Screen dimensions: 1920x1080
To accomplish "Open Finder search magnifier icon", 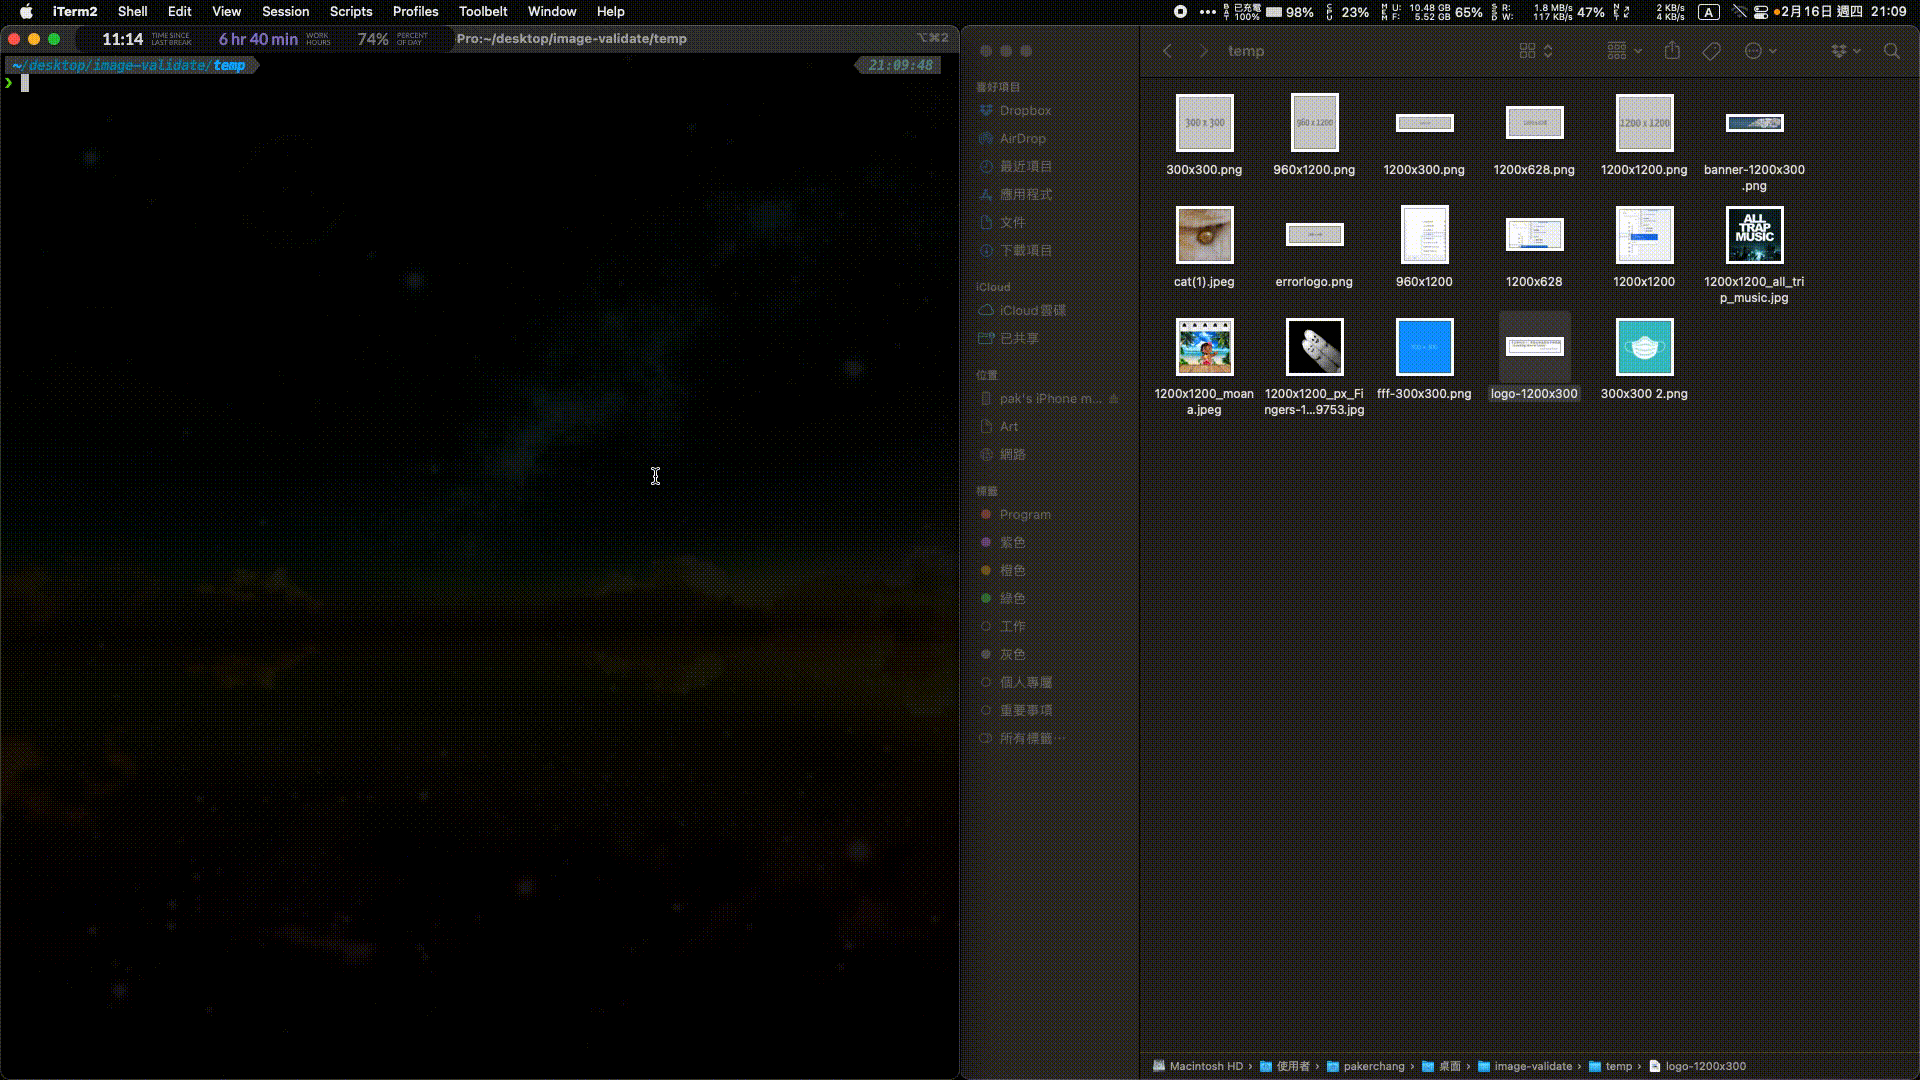I will [1891, 51].
